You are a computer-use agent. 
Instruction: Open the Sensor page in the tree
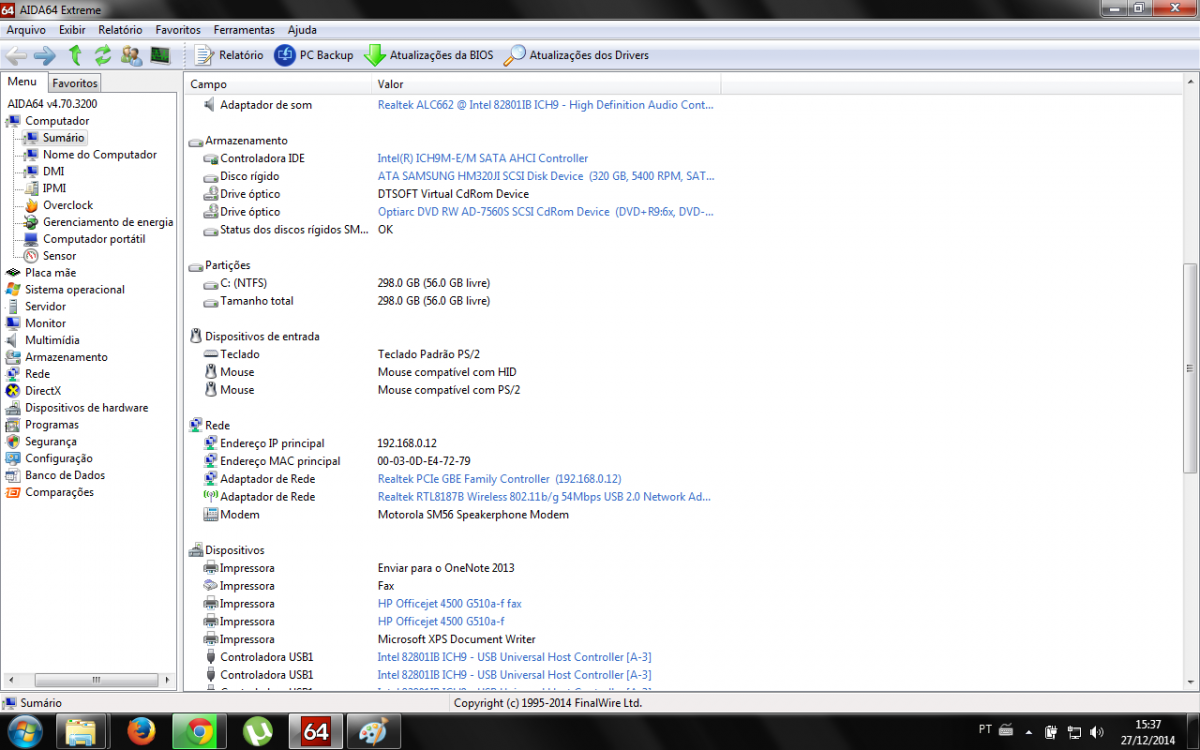point(59,256)
